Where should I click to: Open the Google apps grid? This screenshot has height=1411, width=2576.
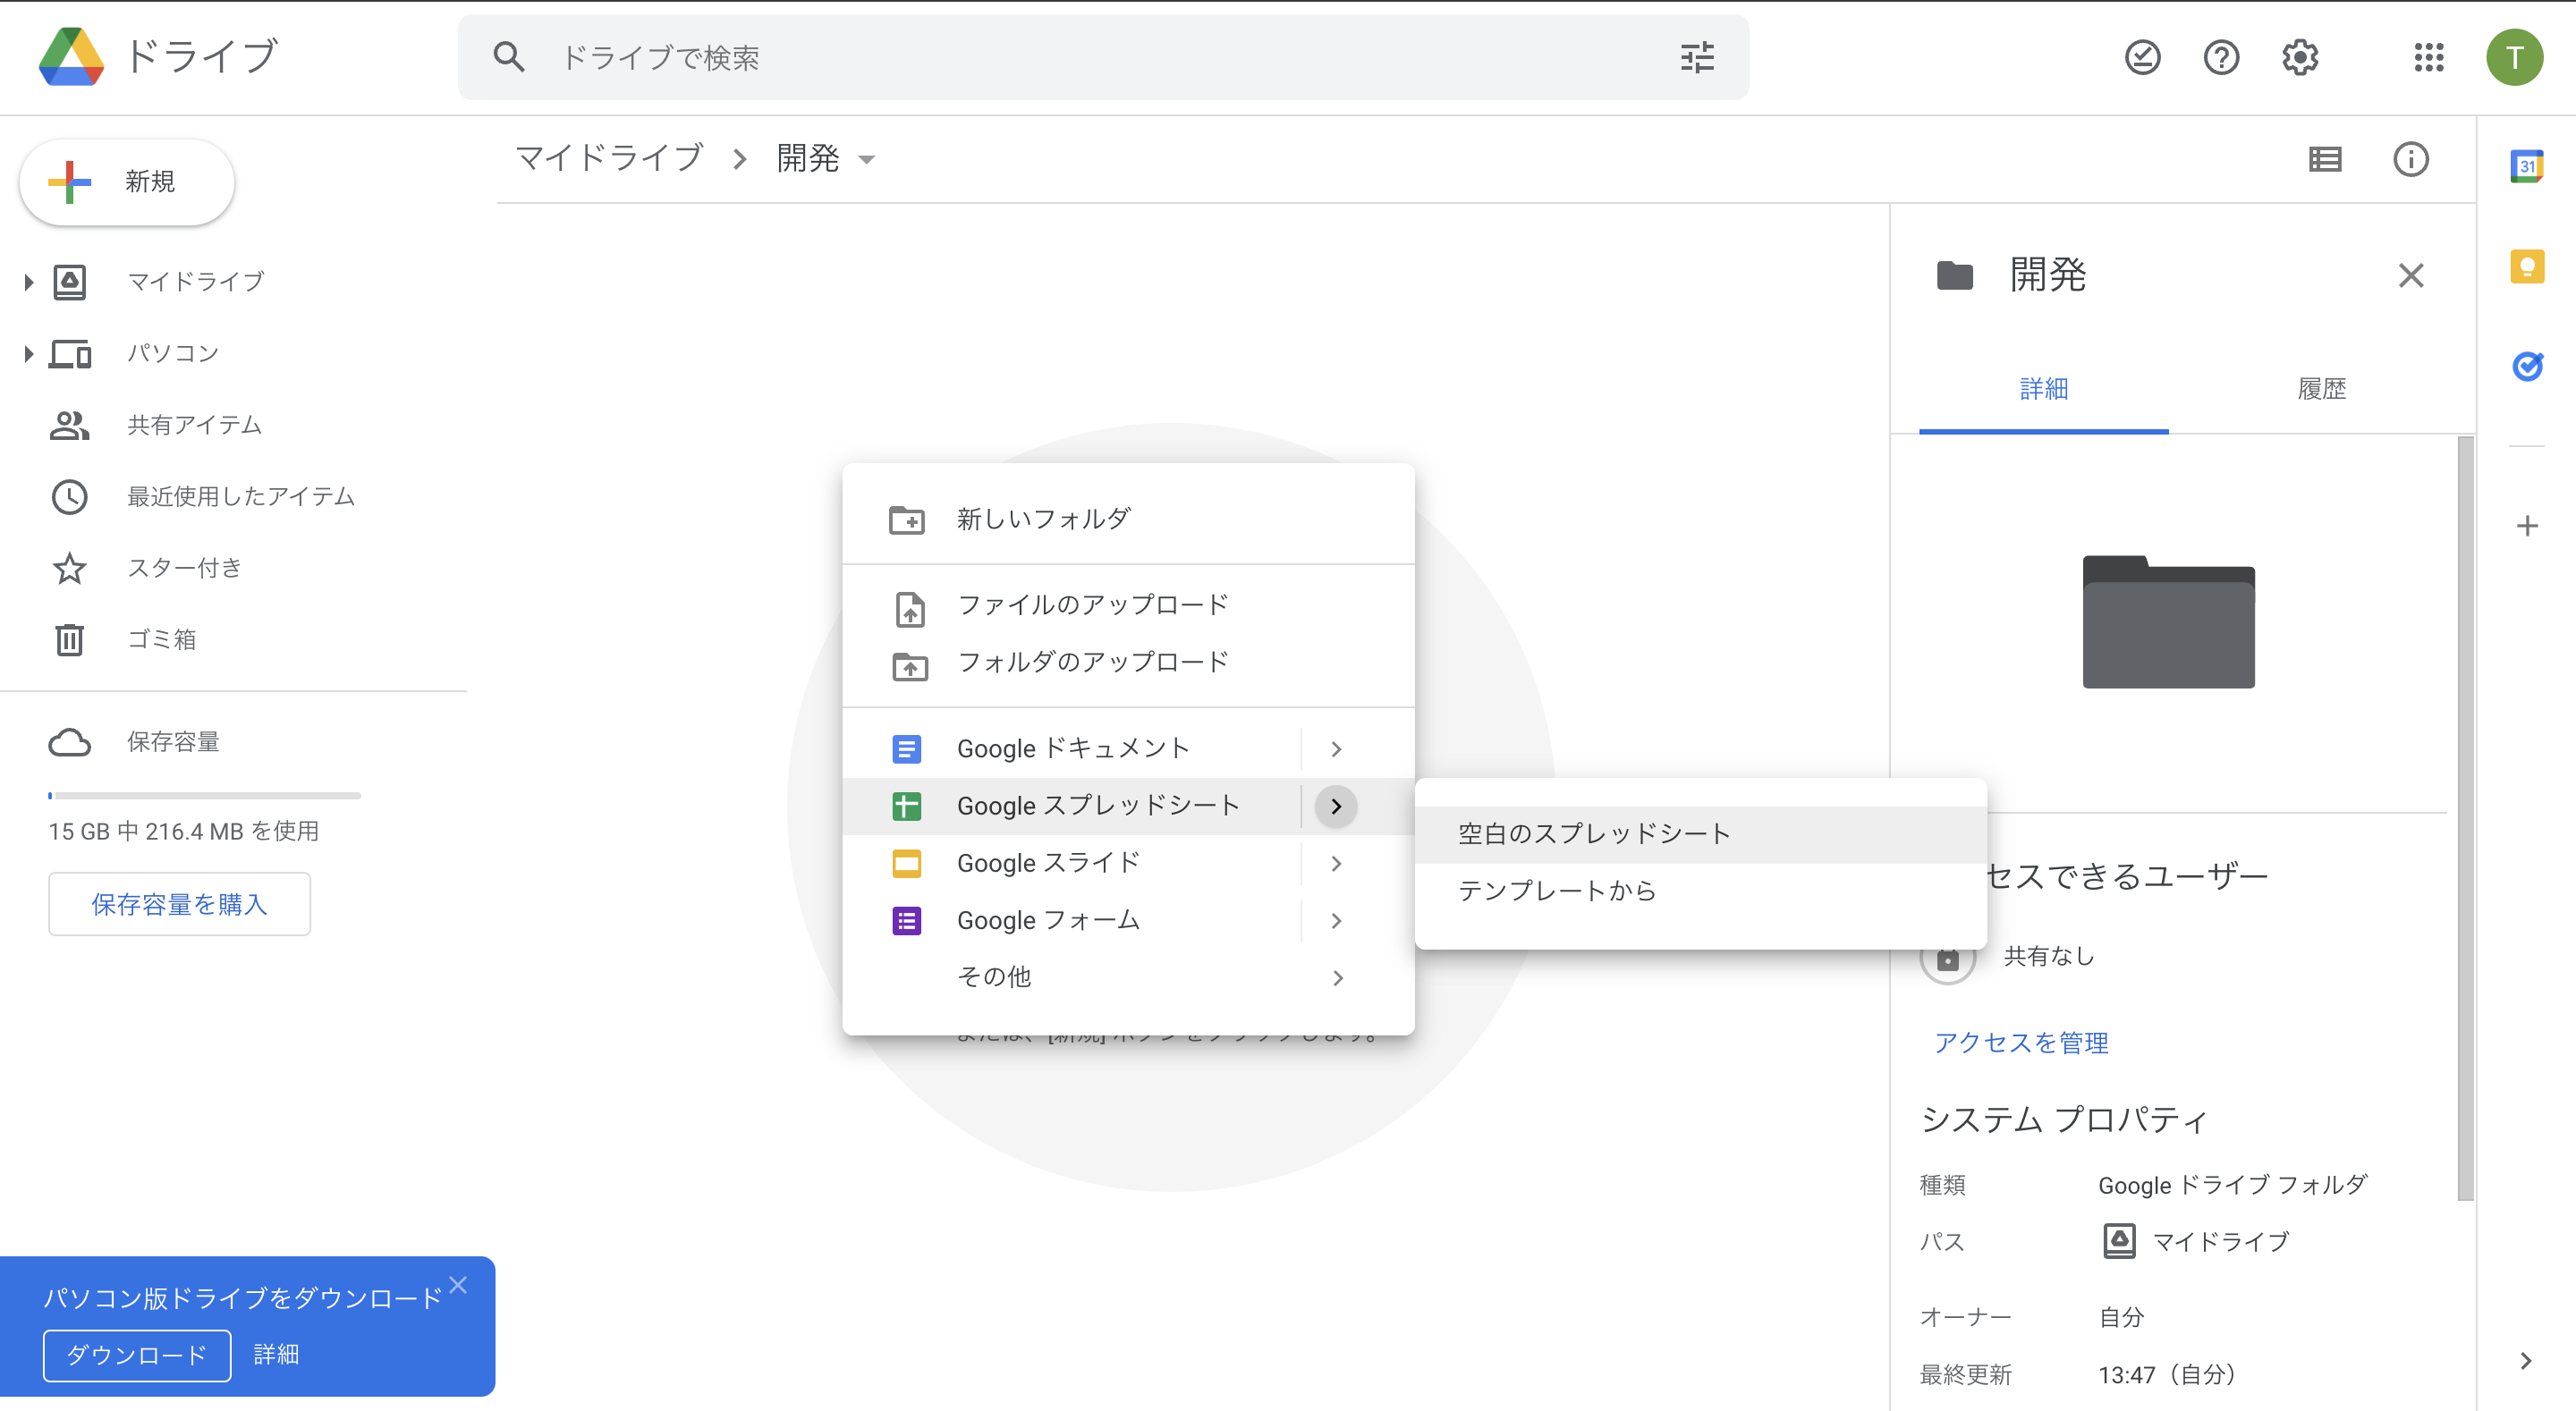coord(2429,57)
